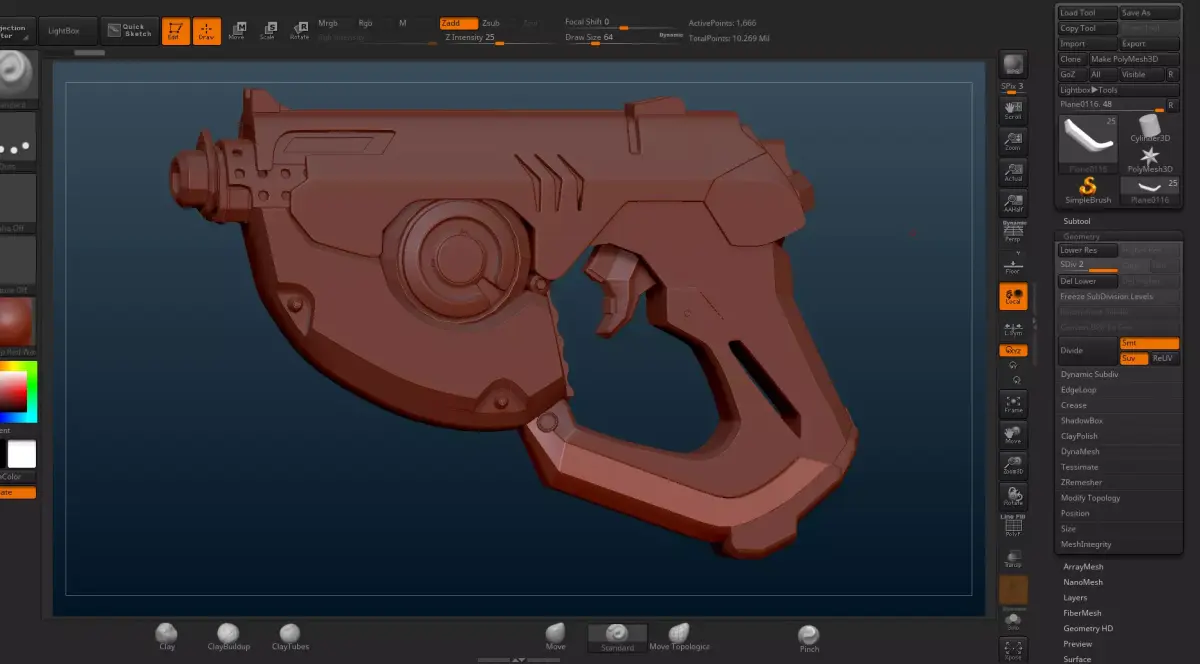Collapse the Geometry section
Screen dimensions: 1200x664
pos(1082,237)
